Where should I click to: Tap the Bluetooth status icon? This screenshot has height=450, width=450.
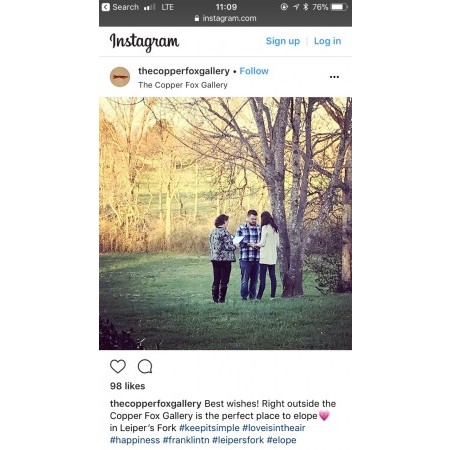click(x=306, y=7)
